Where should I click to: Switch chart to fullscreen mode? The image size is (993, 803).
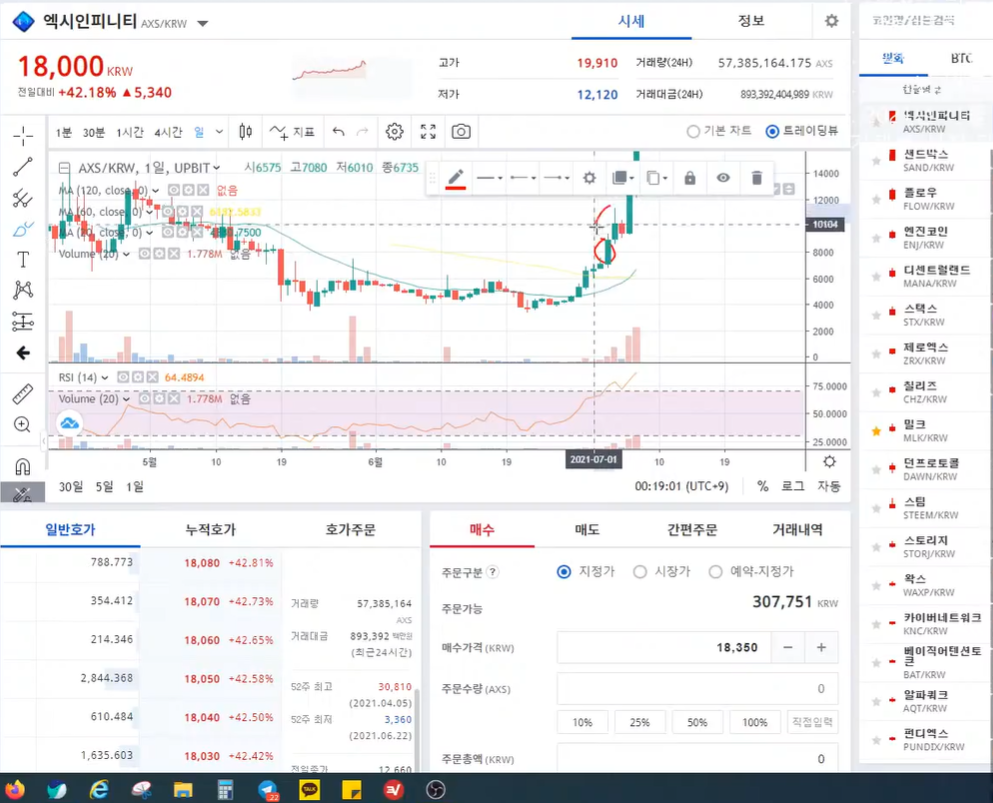click(428, 132)
